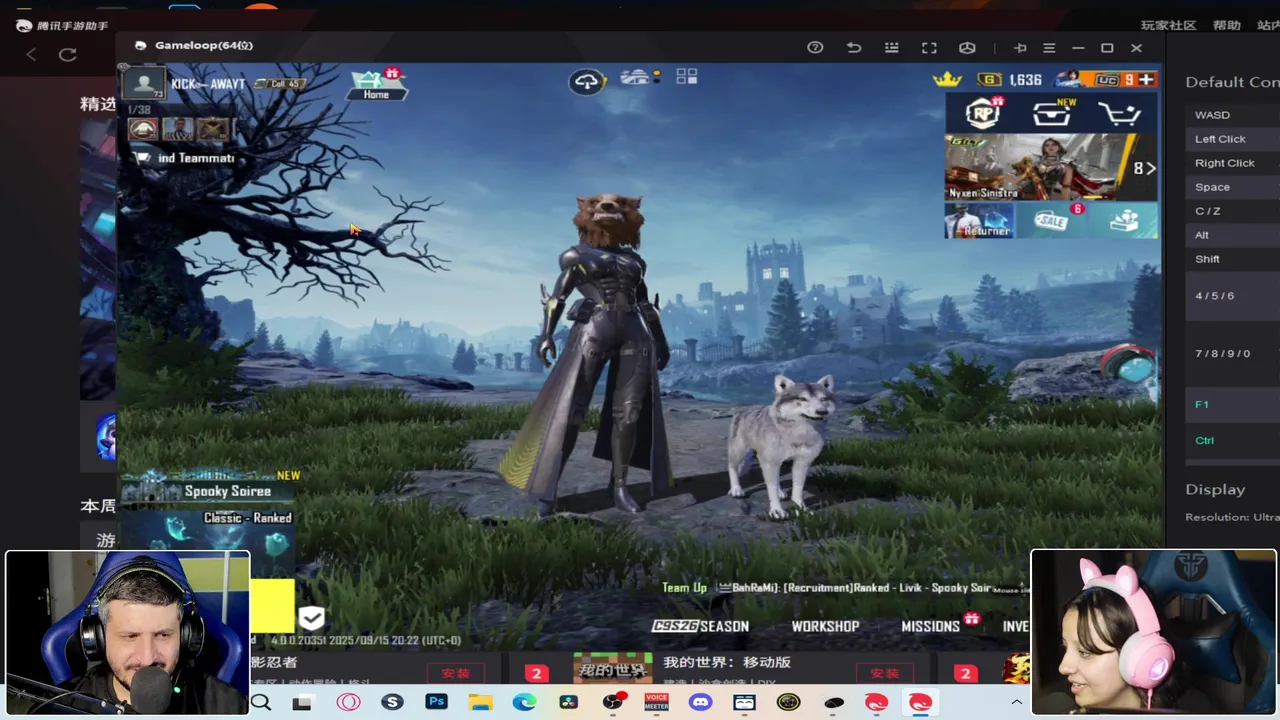Screen dimensions: 1280x720
Task: Open Discord from the taskbar
Action: click(x=700, y=703)
